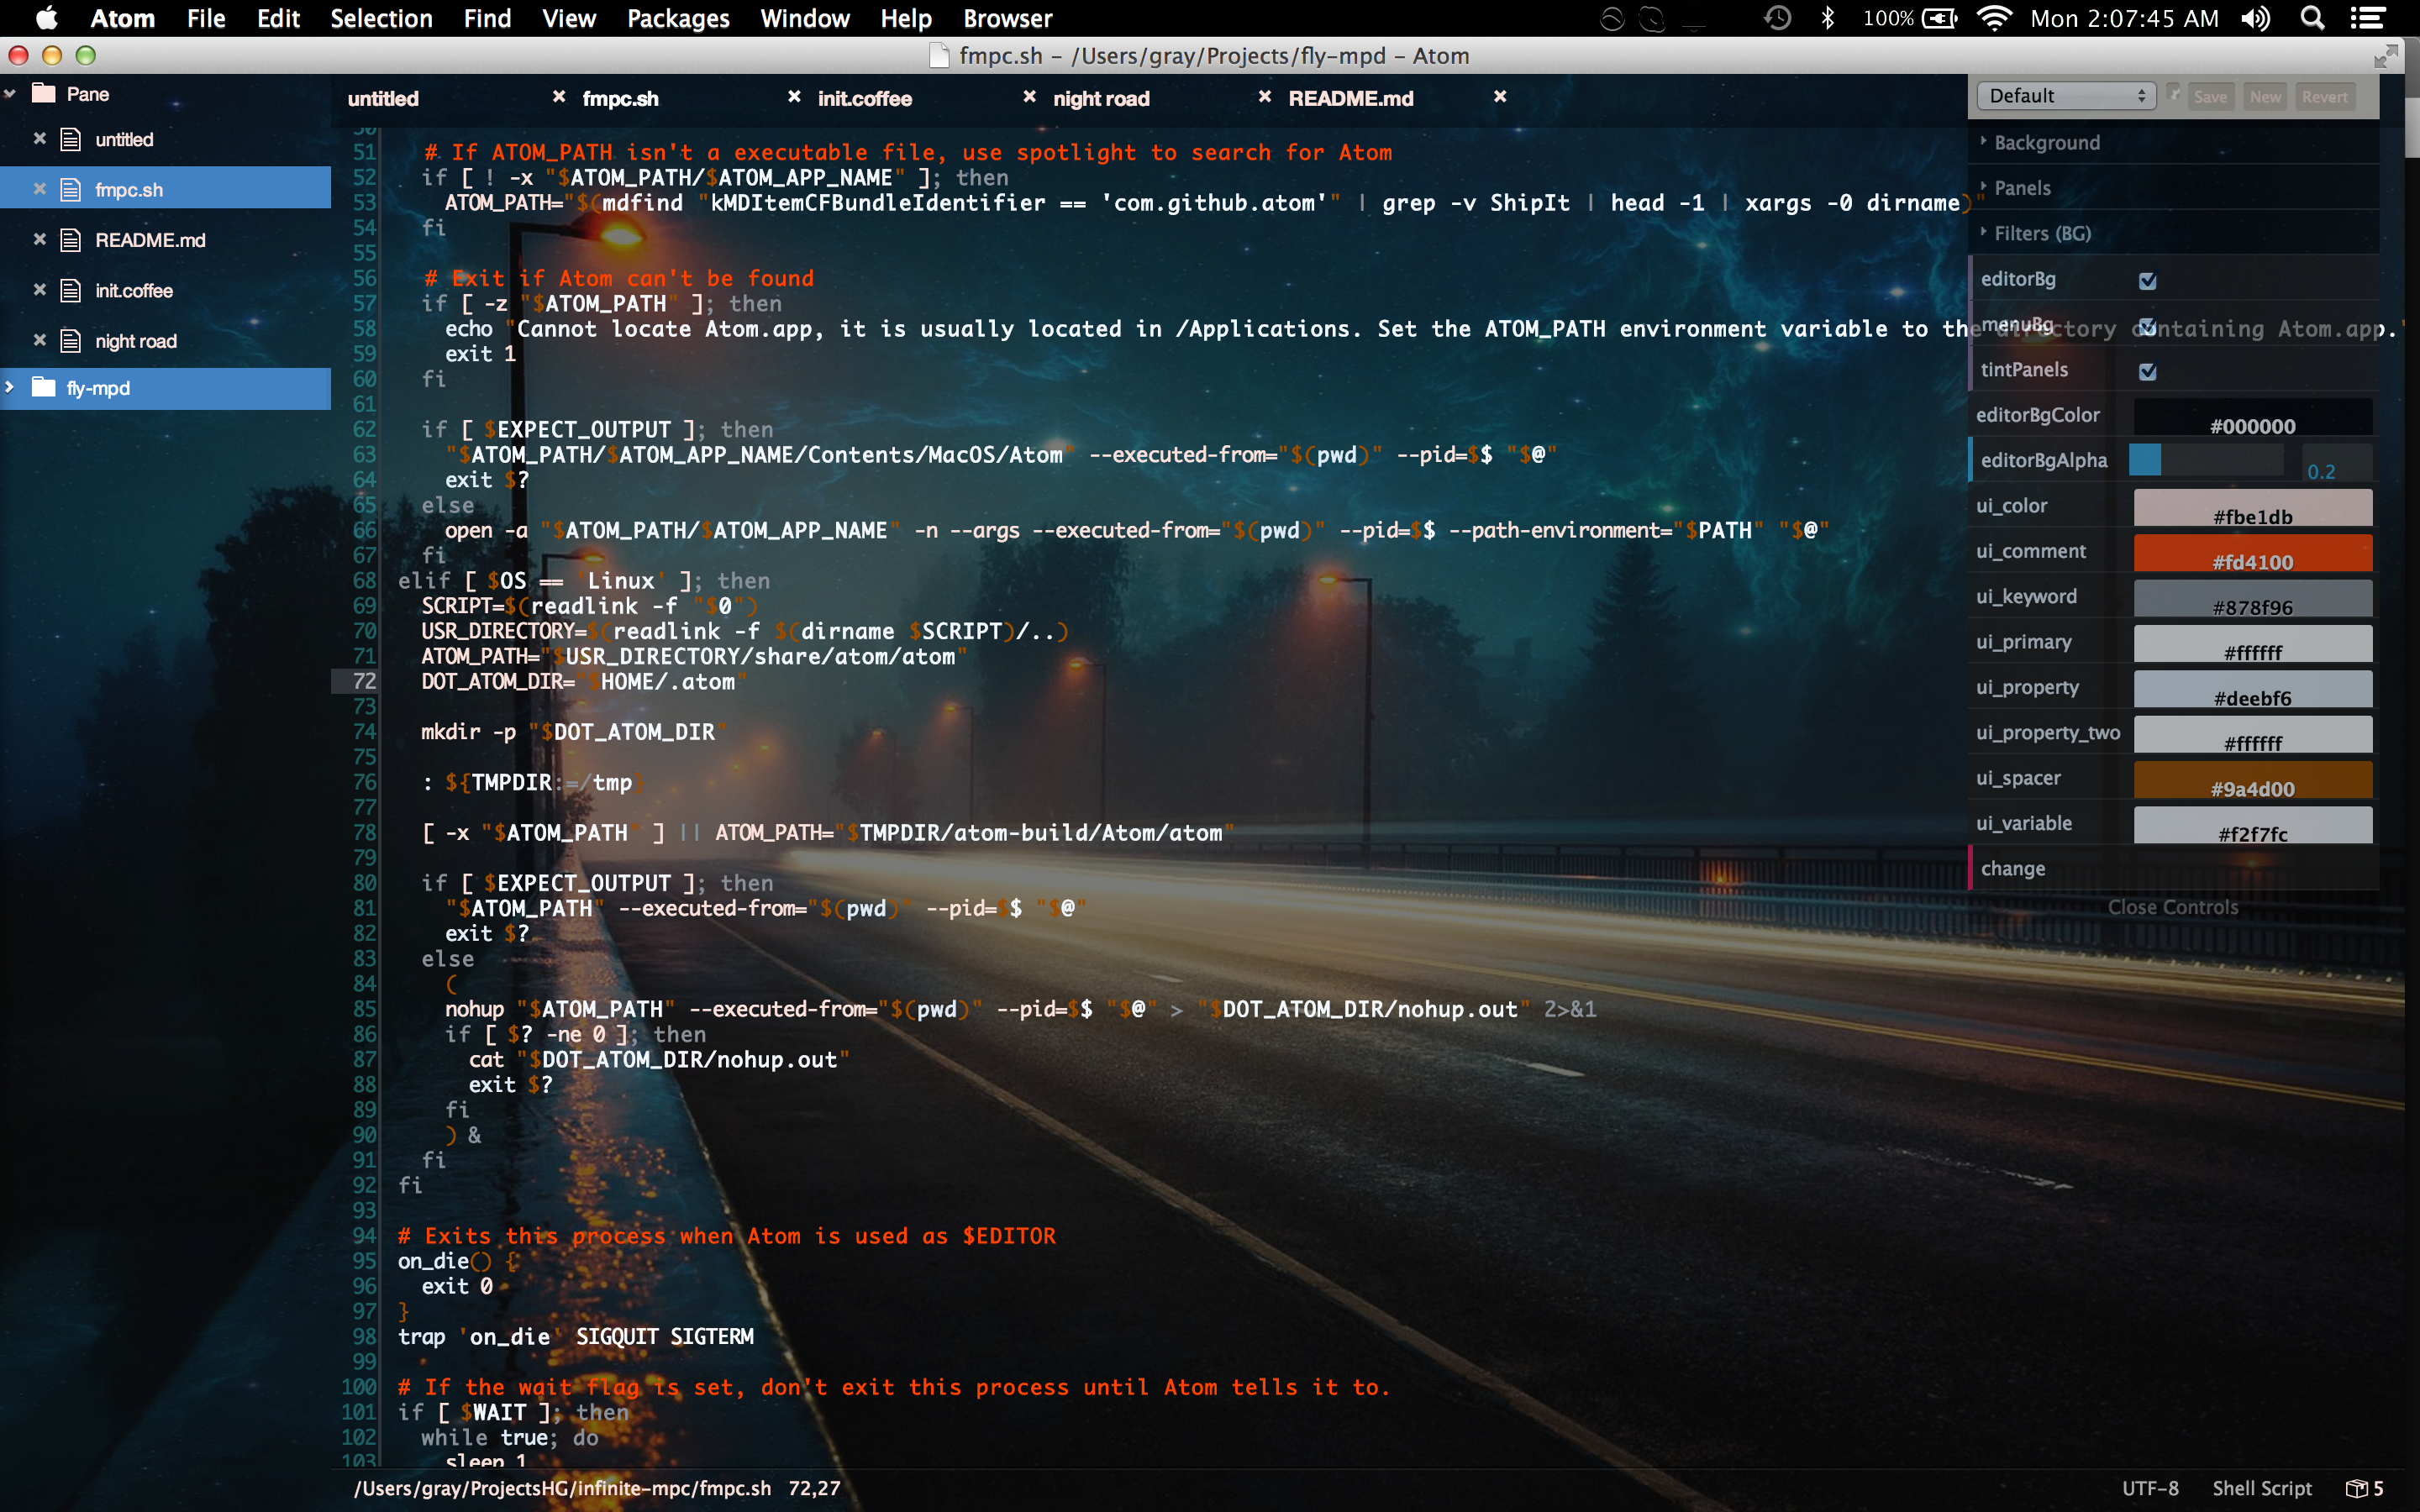The width and height of the screenshot is (2420, 1512).
Task: Uncheck the editorBg checkbox
Action: click(x=2147, y=281)
